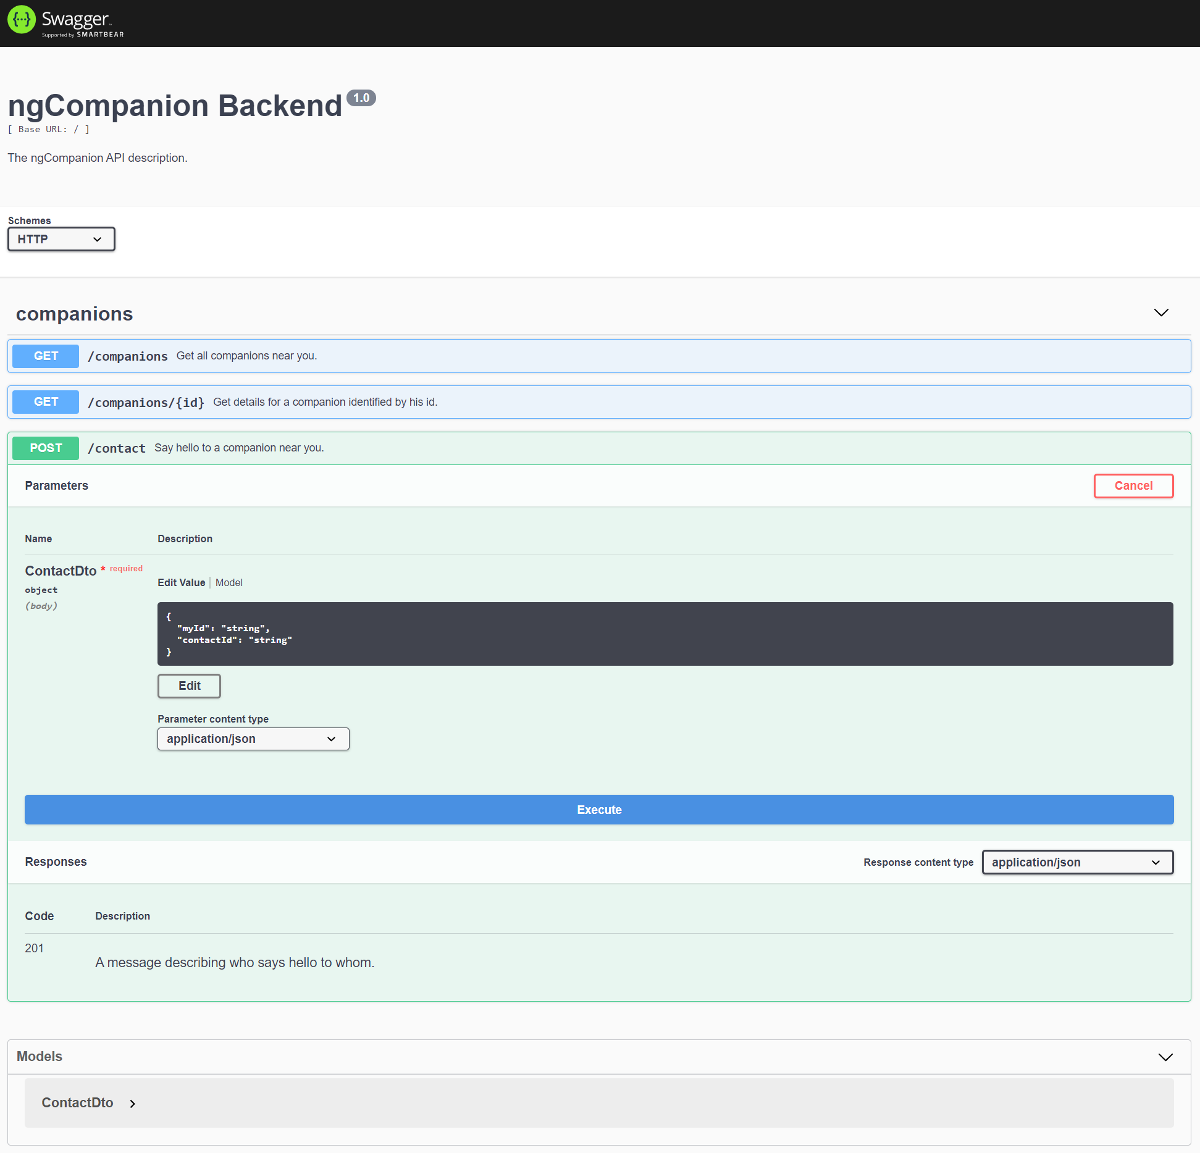
Task: Click the Edit button below body
Action: [189, 686]
